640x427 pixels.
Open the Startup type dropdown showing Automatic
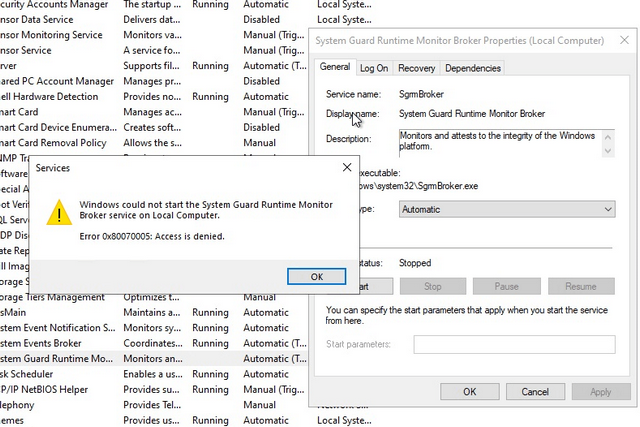[507, 209]
